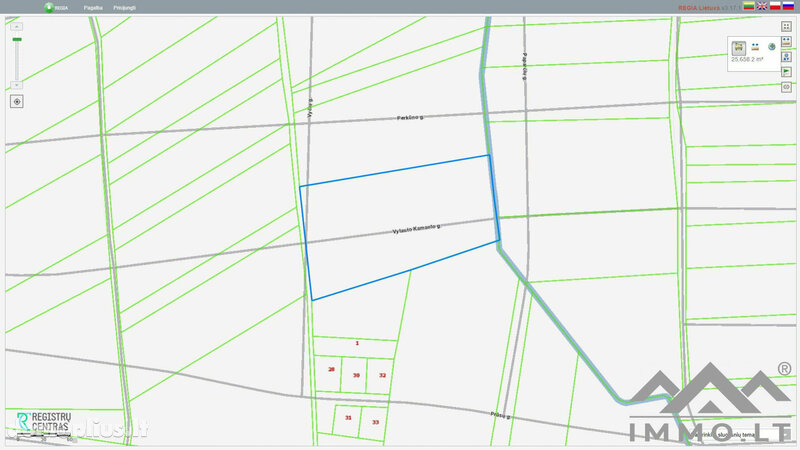The image size is (800, 450).
Task: Switch language to Lithuanian flag
Action: pos(748,6)
